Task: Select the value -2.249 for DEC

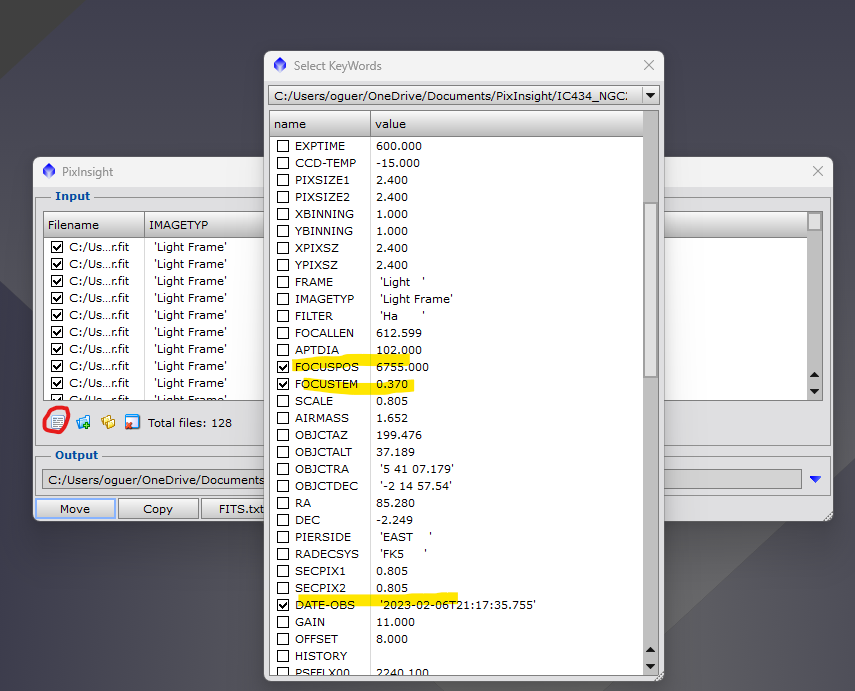Action: click(394, 520)
